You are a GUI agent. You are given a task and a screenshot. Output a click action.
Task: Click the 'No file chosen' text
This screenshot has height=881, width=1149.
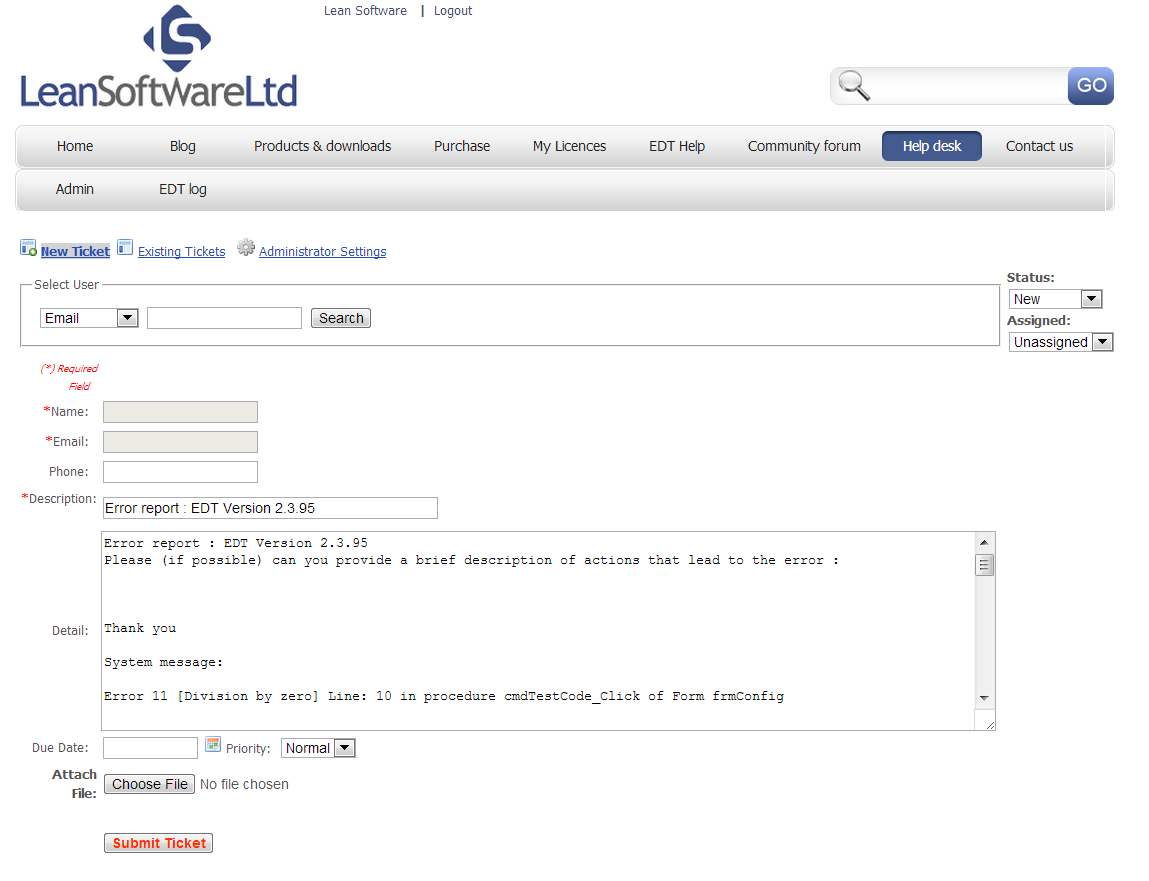(x=244, y=784)
